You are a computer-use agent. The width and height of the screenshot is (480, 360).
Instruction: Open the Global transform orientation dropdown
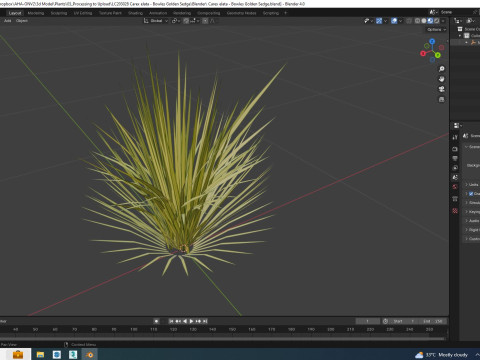(156, 21)
